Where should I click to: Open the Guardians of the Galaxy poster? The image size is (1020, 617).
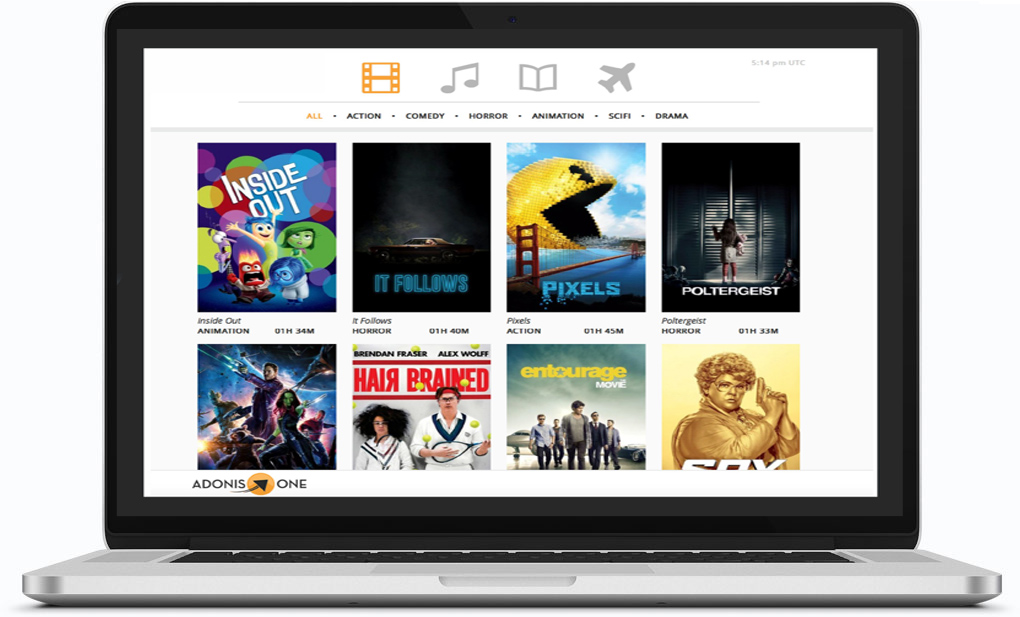click(x=267, y=407)
